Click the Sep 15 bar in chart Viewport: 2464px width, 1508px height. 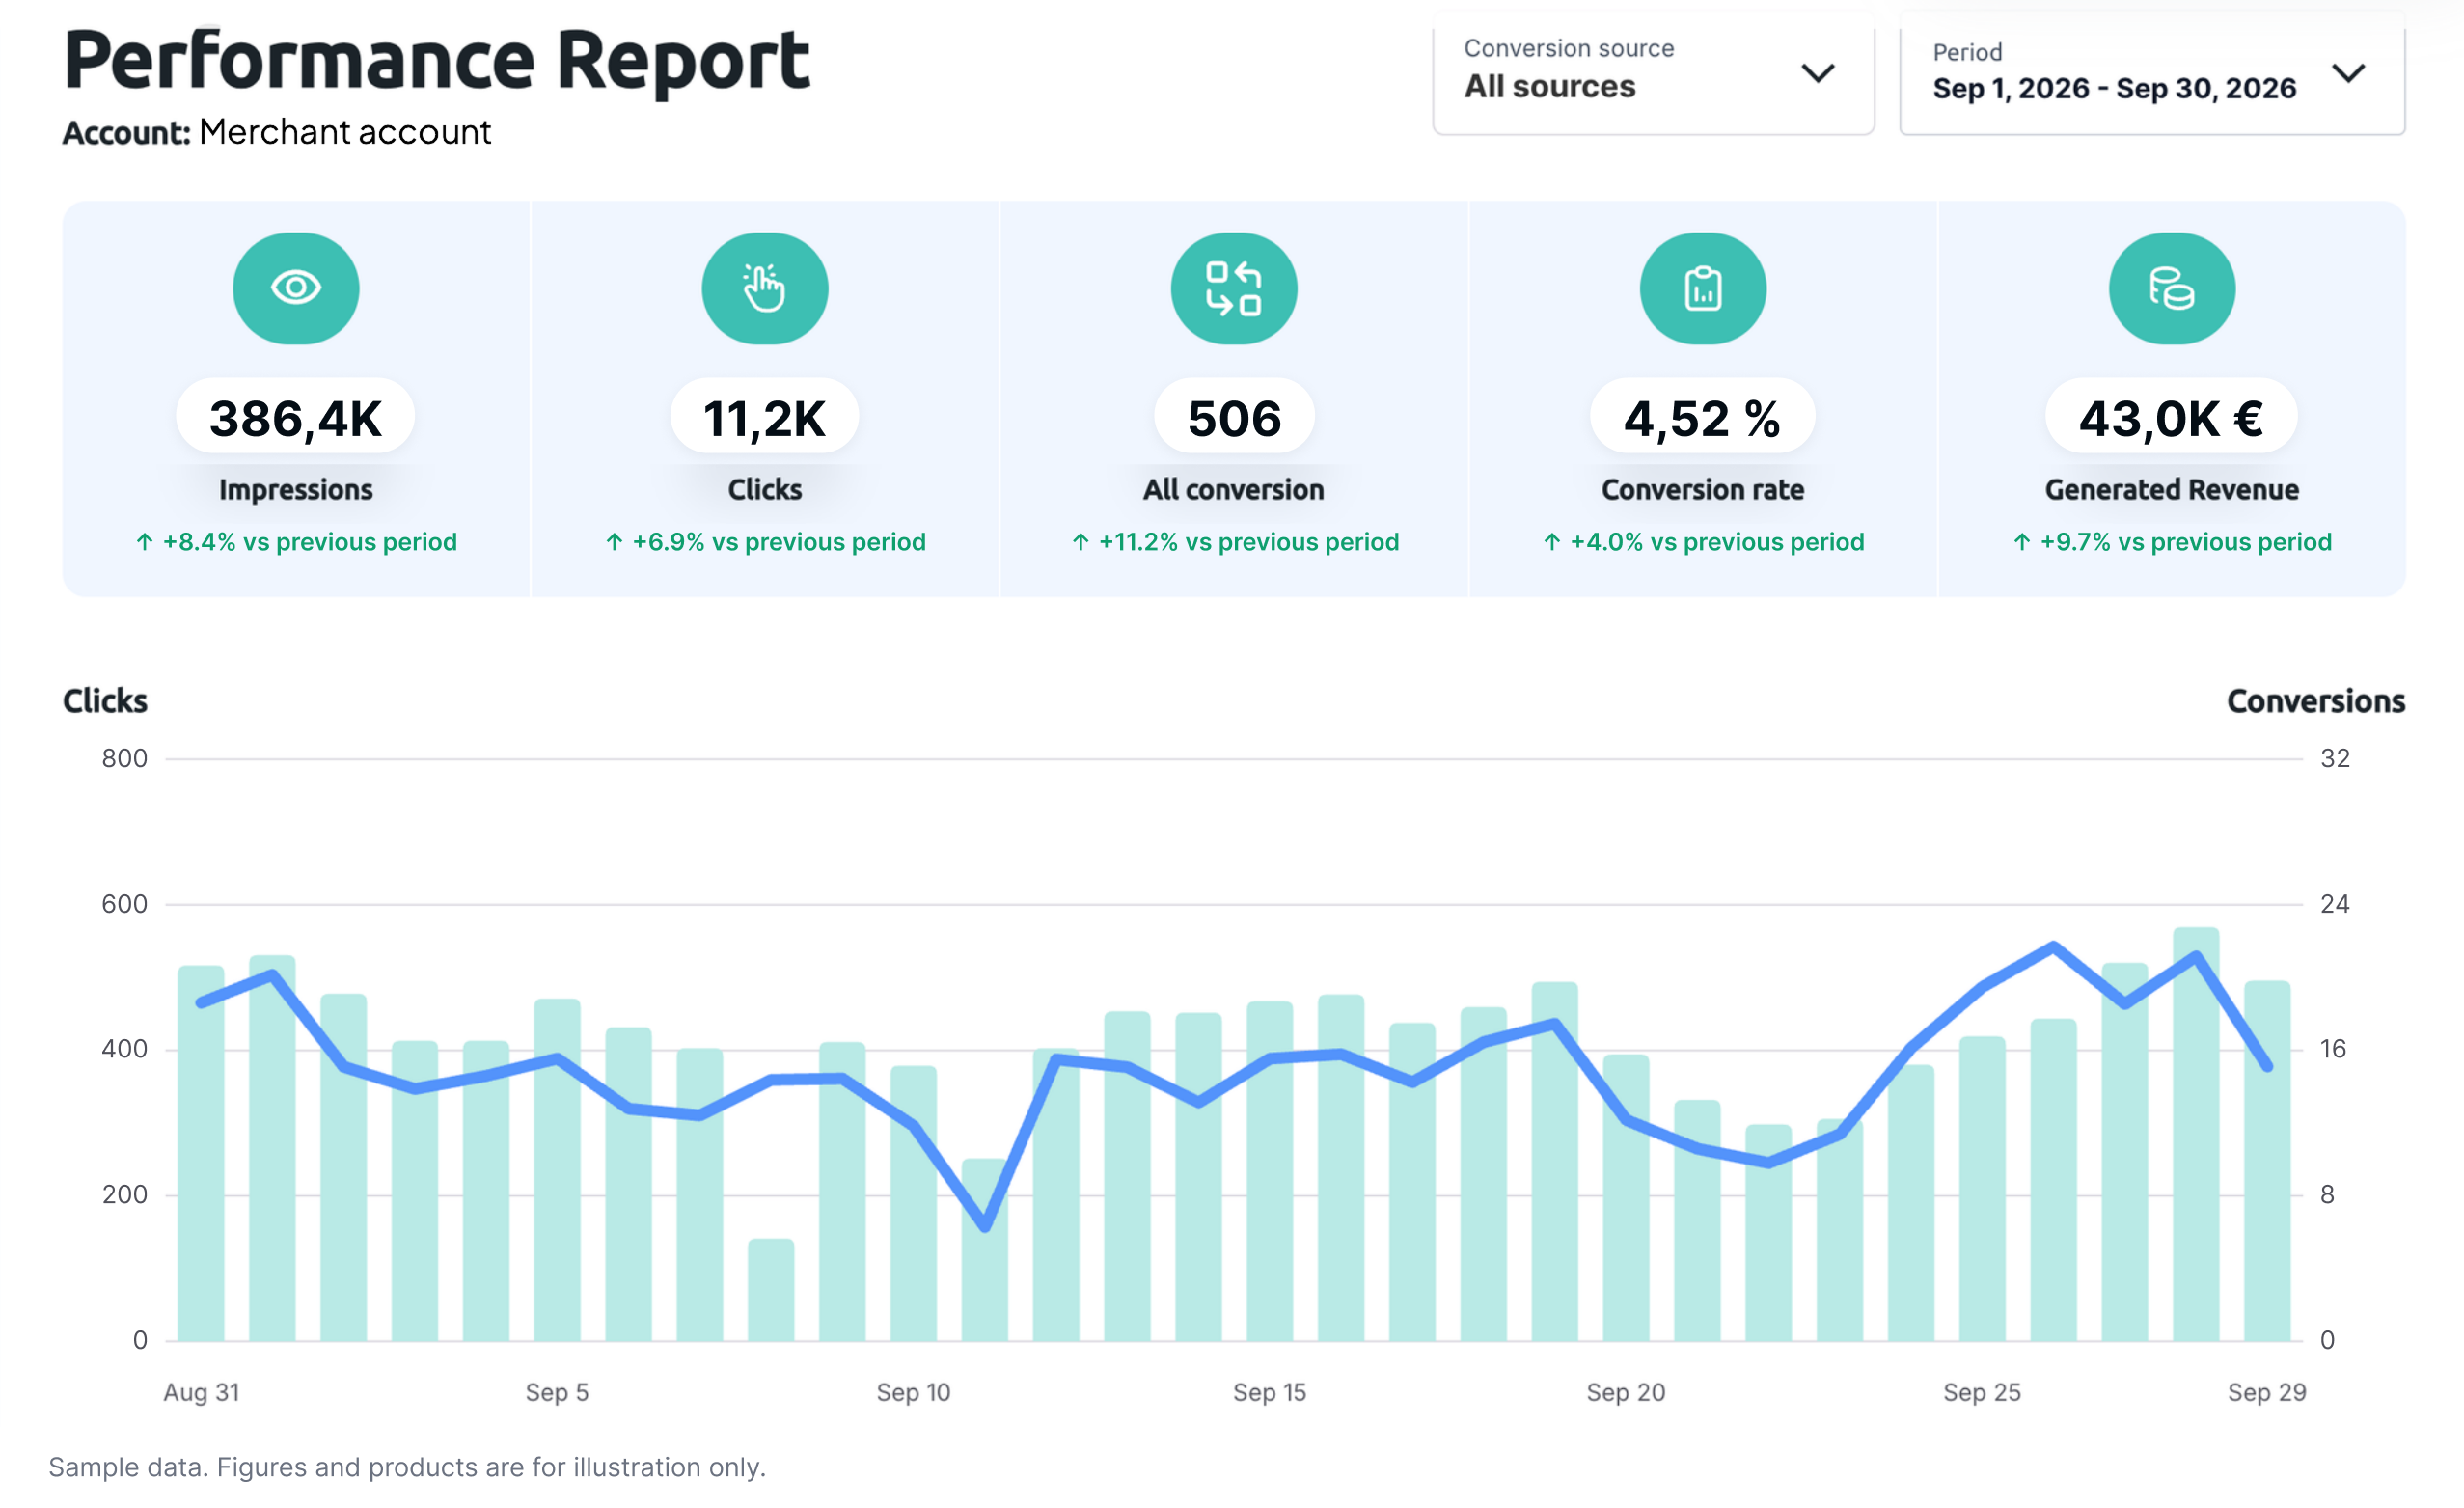(x=1270, y=1171)
